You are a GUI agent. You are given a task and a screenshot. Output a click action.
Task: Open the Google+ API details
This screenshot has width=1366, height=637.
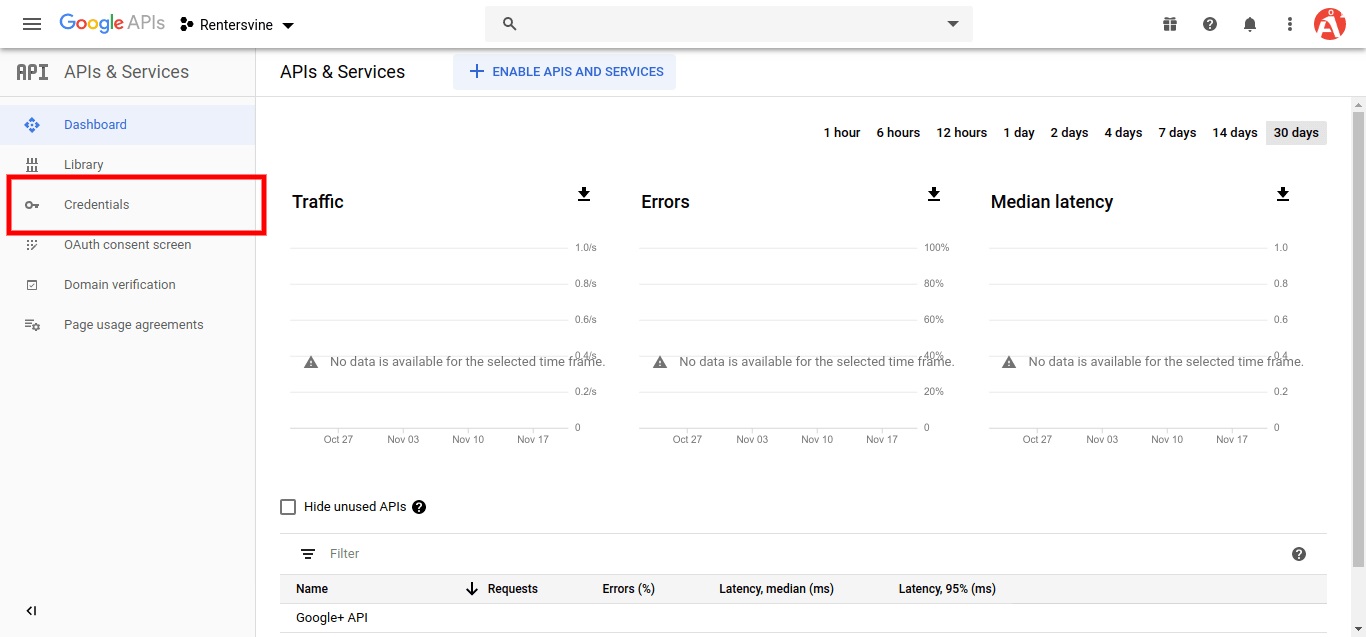coord(331,617)
